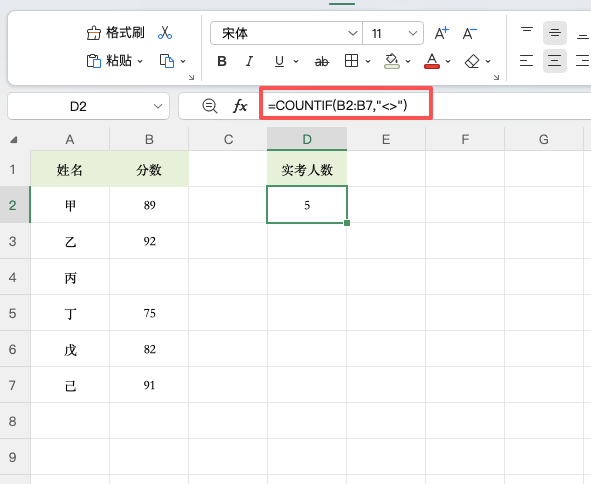Open the Underline style dropdown arrow

pyautogui.click(x=296, y=61)
